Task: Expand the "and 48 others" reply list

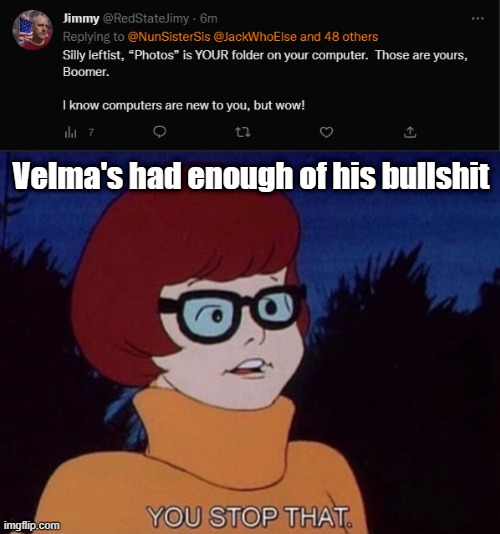Action: [x=339, y=36]
